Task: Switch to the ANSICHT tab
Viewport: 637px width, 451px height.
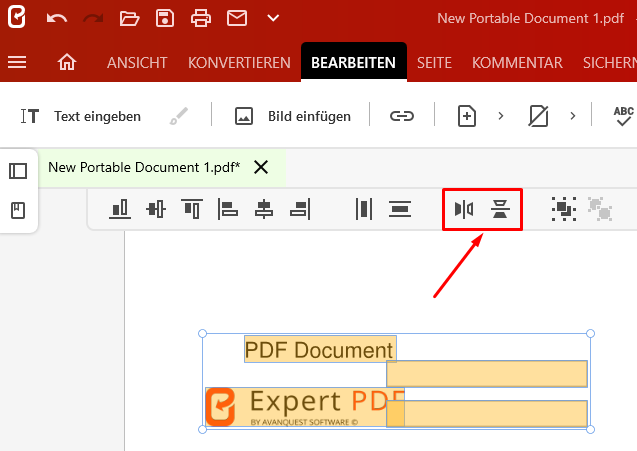Action: pyautogui.click(x=137, y=63)
